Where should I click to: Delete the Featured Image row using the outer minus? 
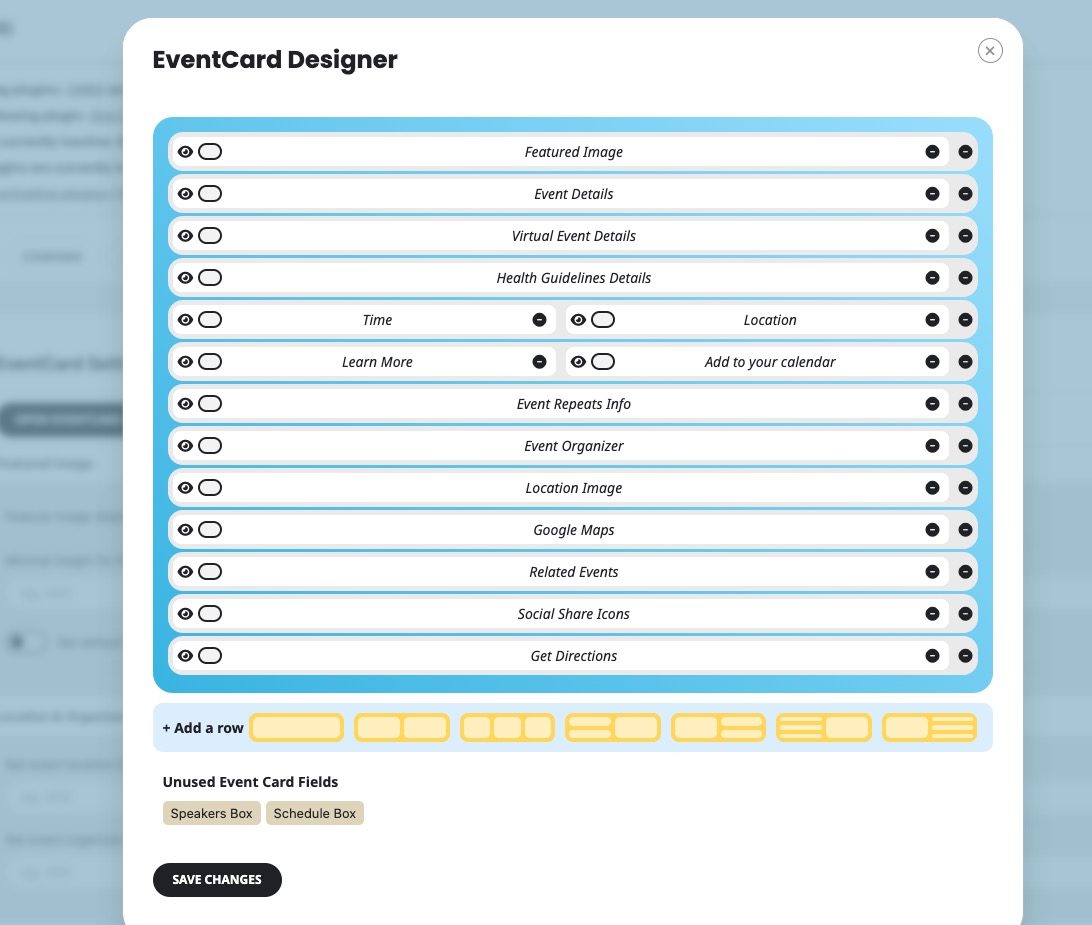point(965,152)
